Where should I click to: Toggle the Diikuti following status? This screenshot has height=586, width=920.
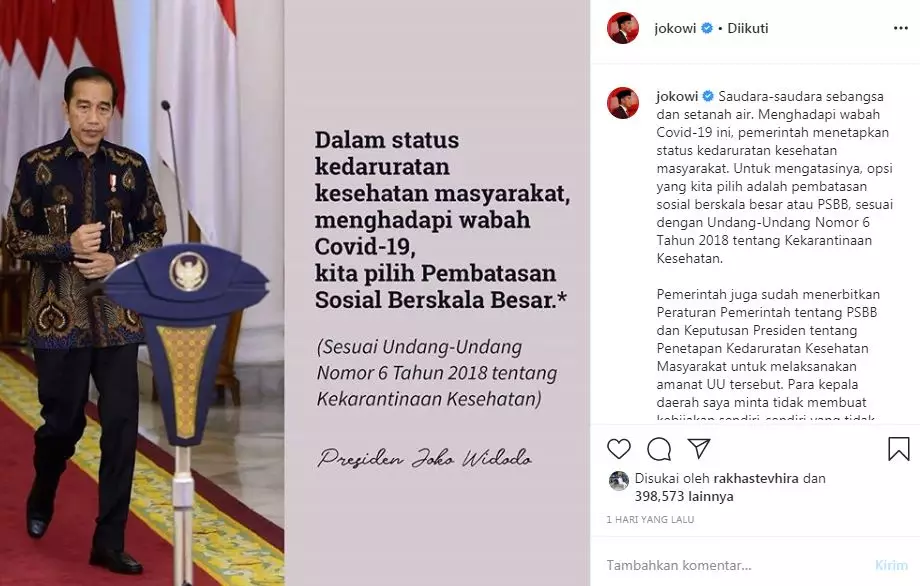[748, 28]
